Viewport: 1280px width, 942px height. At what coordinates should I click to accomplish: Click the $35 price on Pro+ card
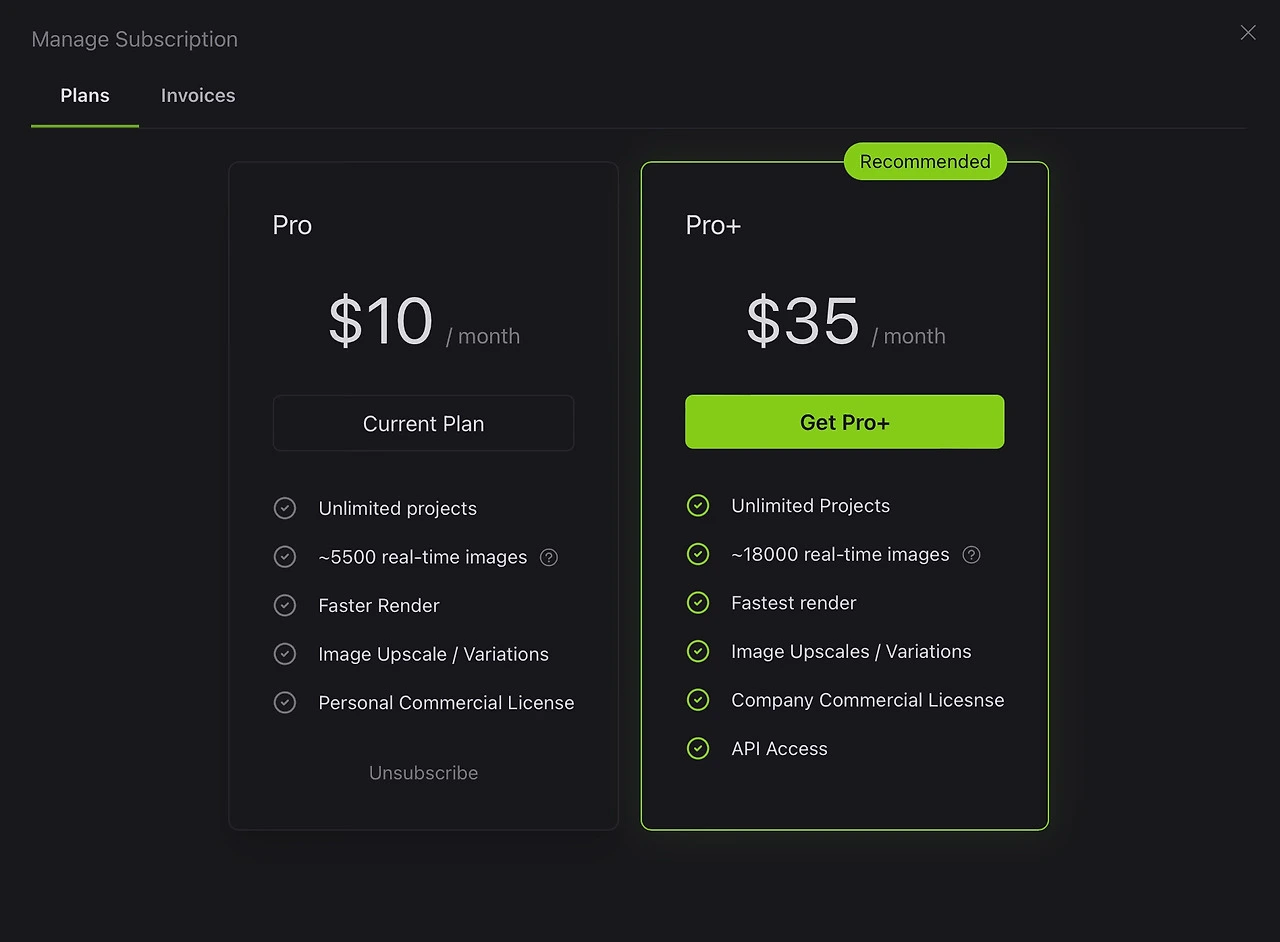pos(803,322)
